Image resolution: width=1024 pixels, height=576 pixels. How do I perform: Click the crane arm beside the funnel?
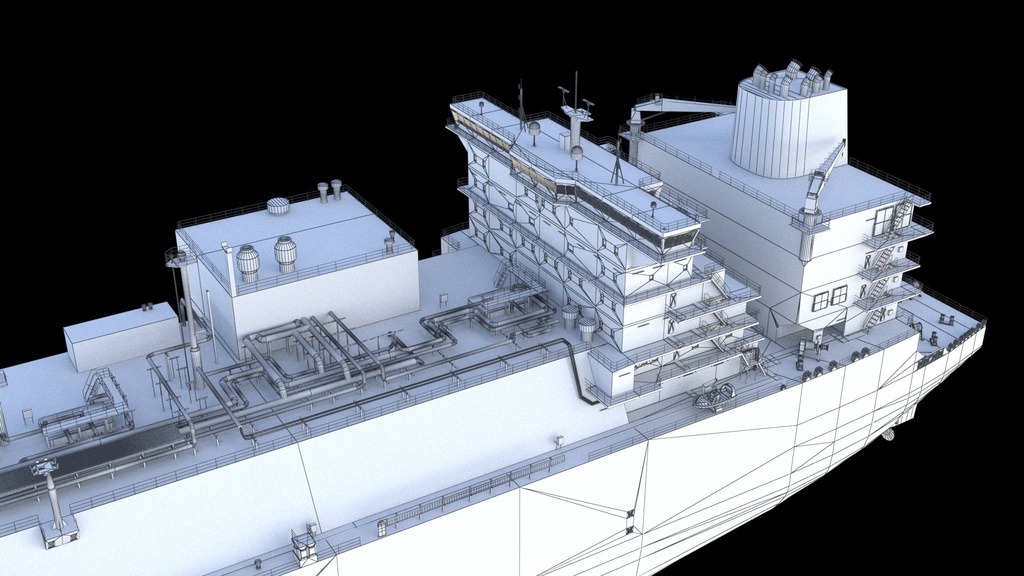(679, 108)
